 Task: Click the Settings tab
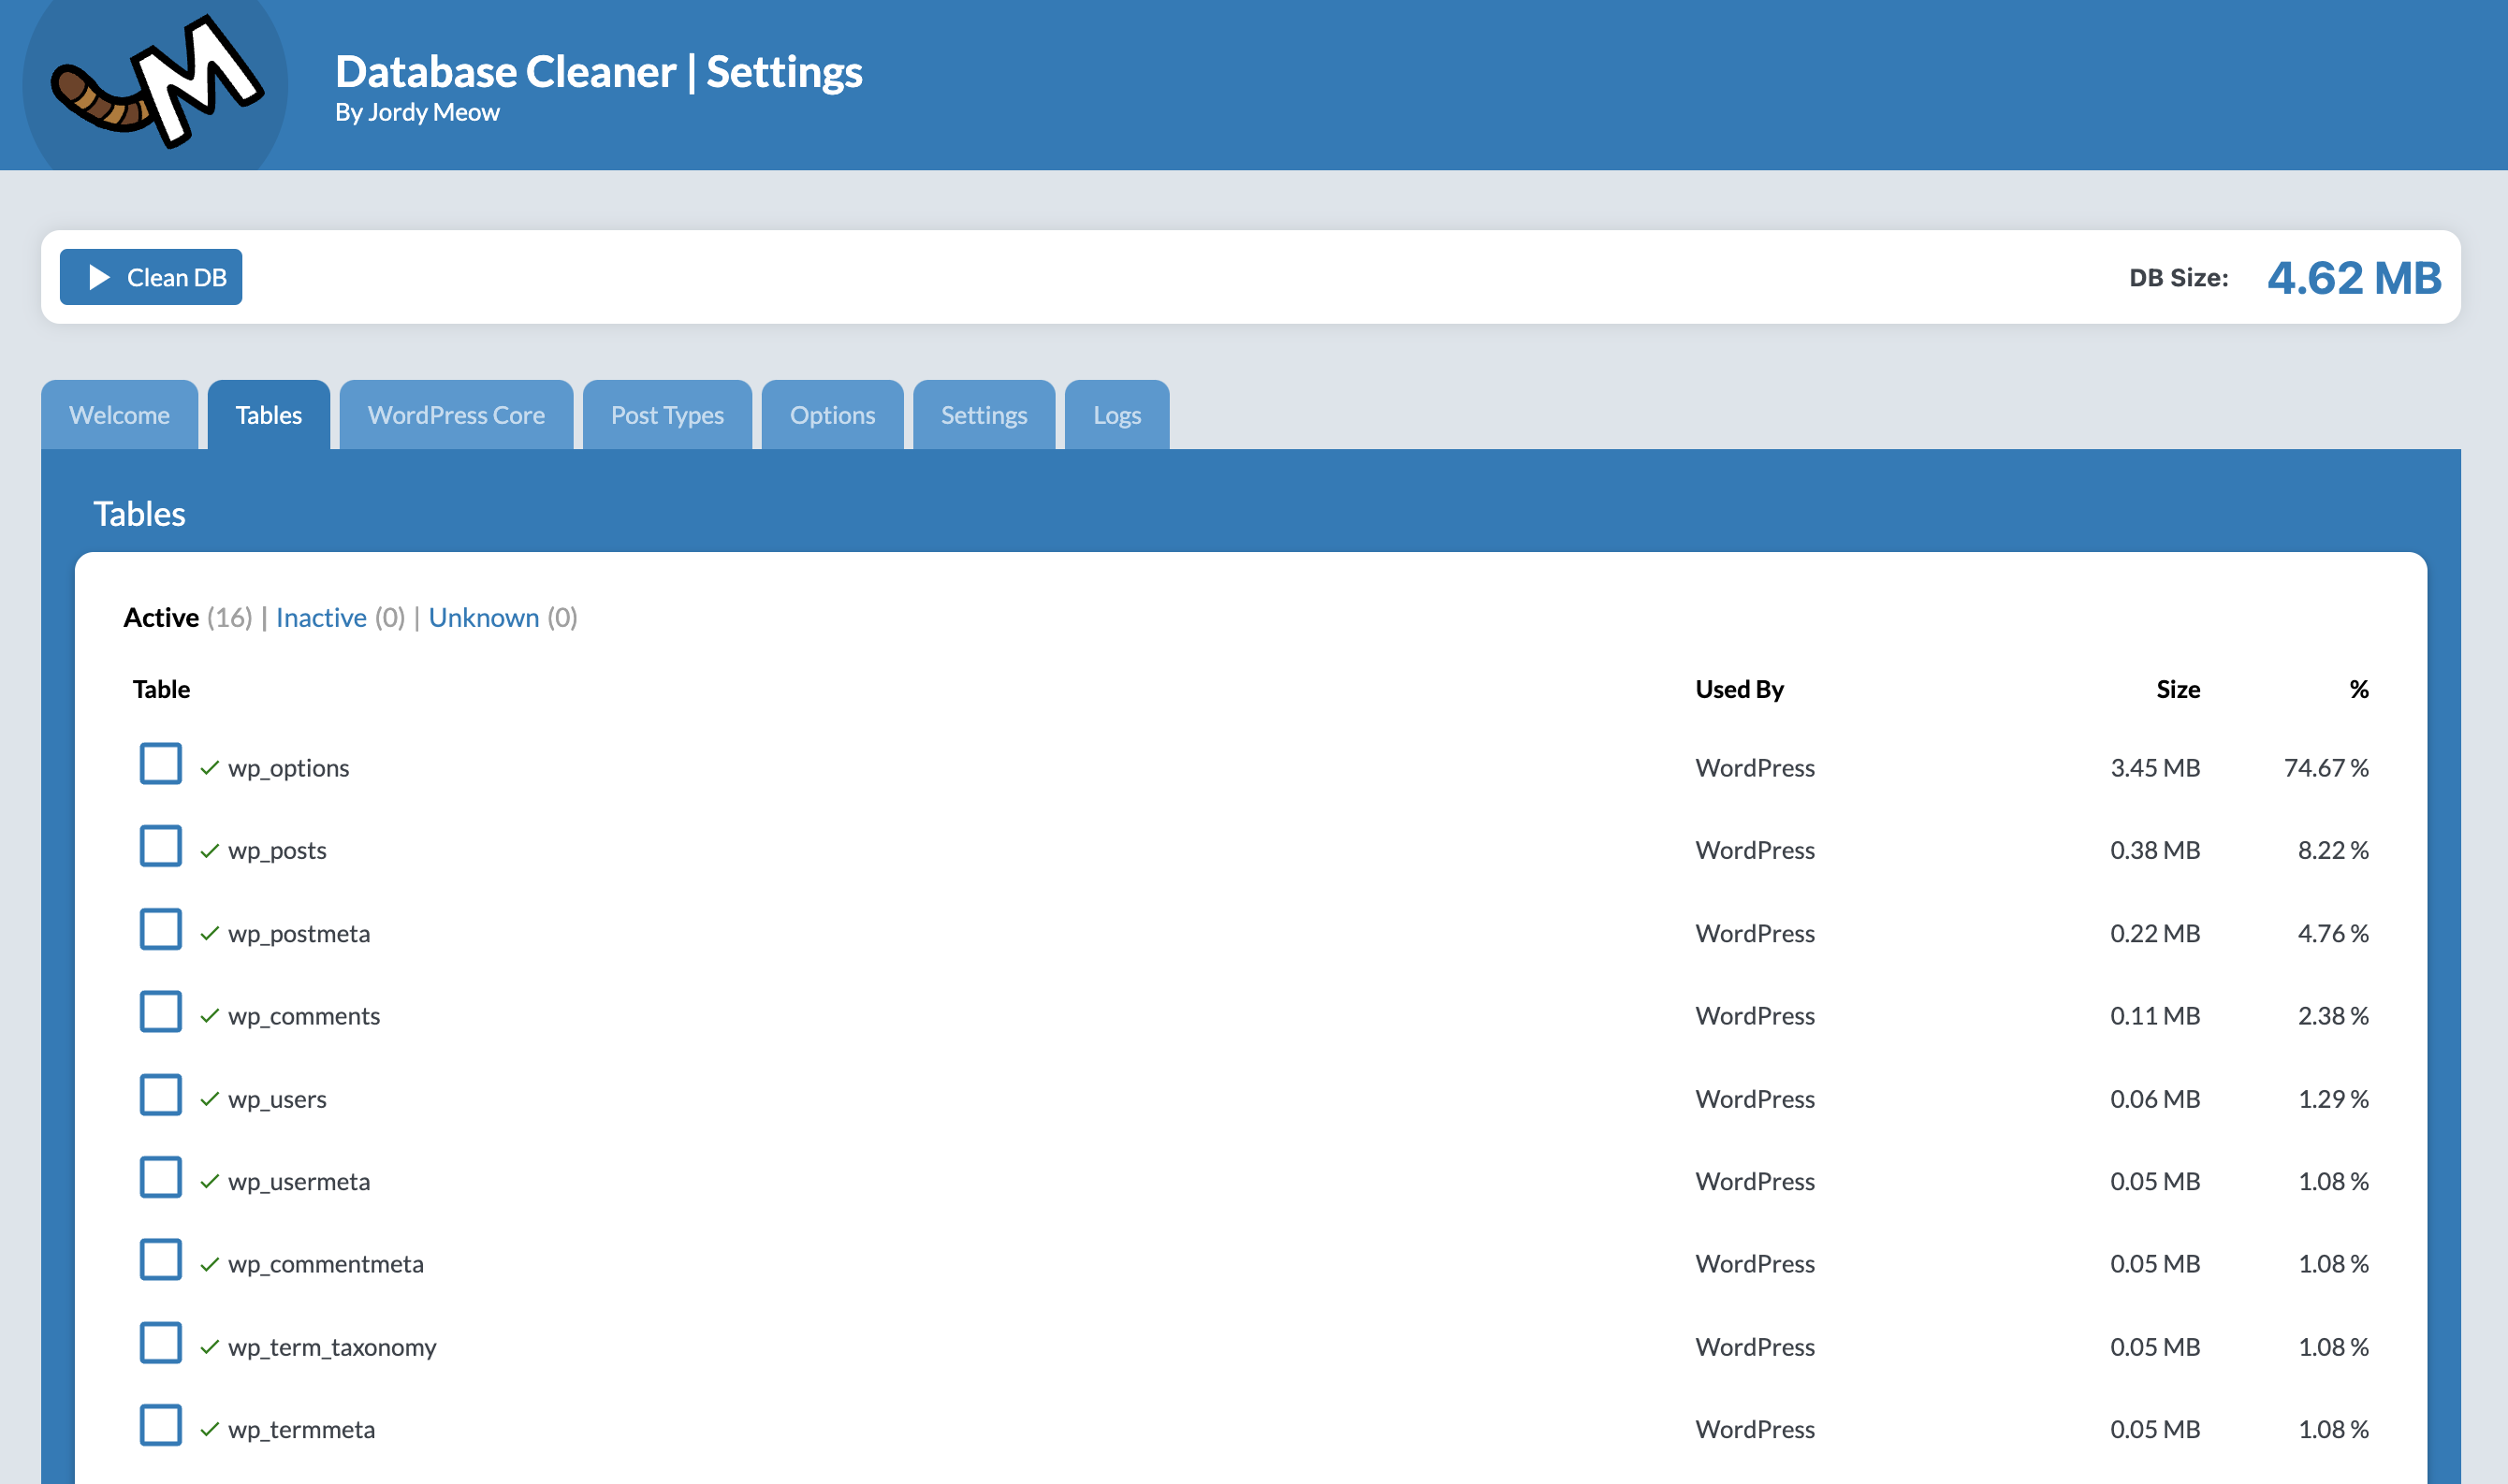click(x=985, y=414)
